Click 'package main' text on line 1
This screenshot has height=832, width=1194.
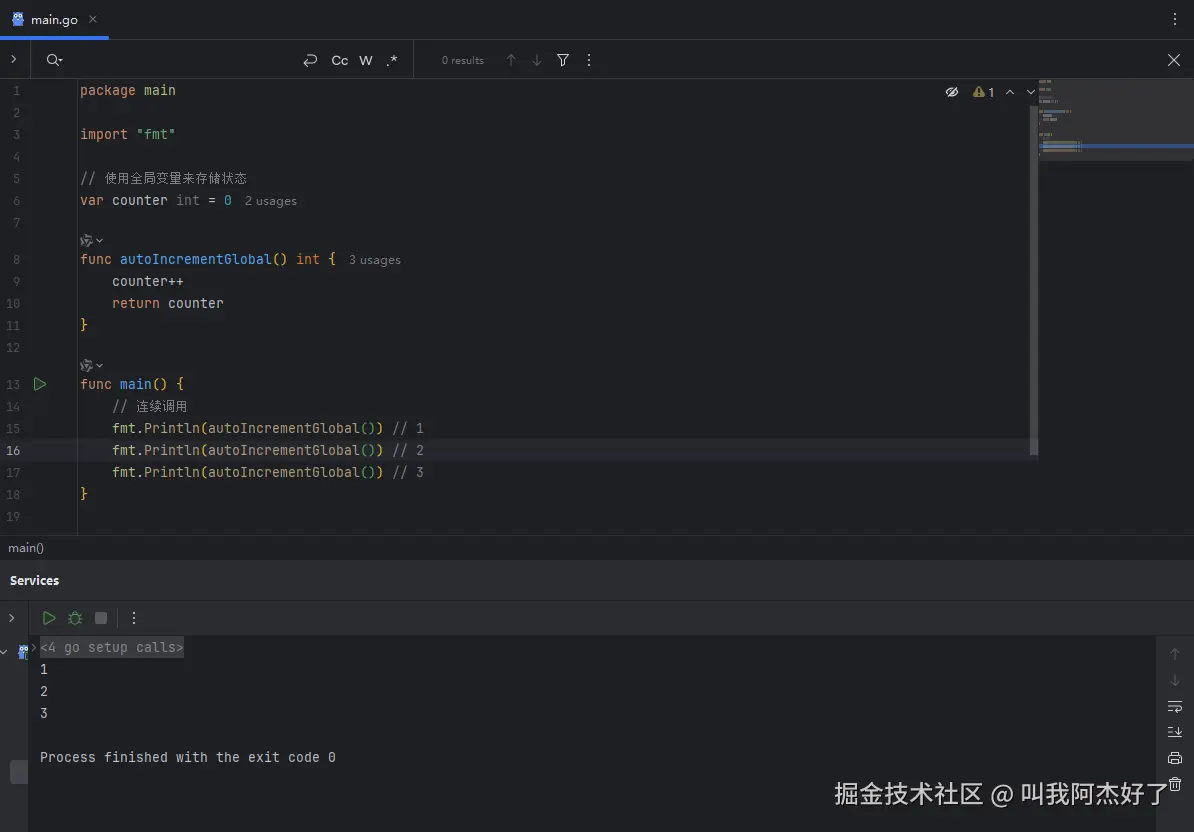pyautogui.click(x=128, y=91)
